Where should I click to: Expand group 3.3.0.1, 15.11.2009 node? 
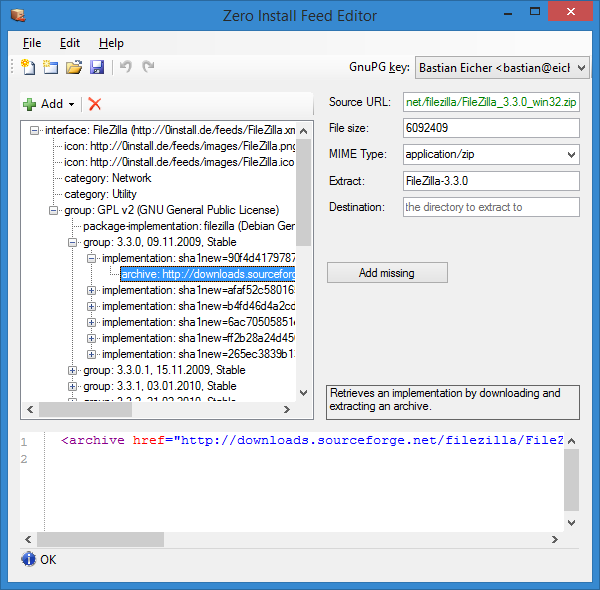[72, 370]
